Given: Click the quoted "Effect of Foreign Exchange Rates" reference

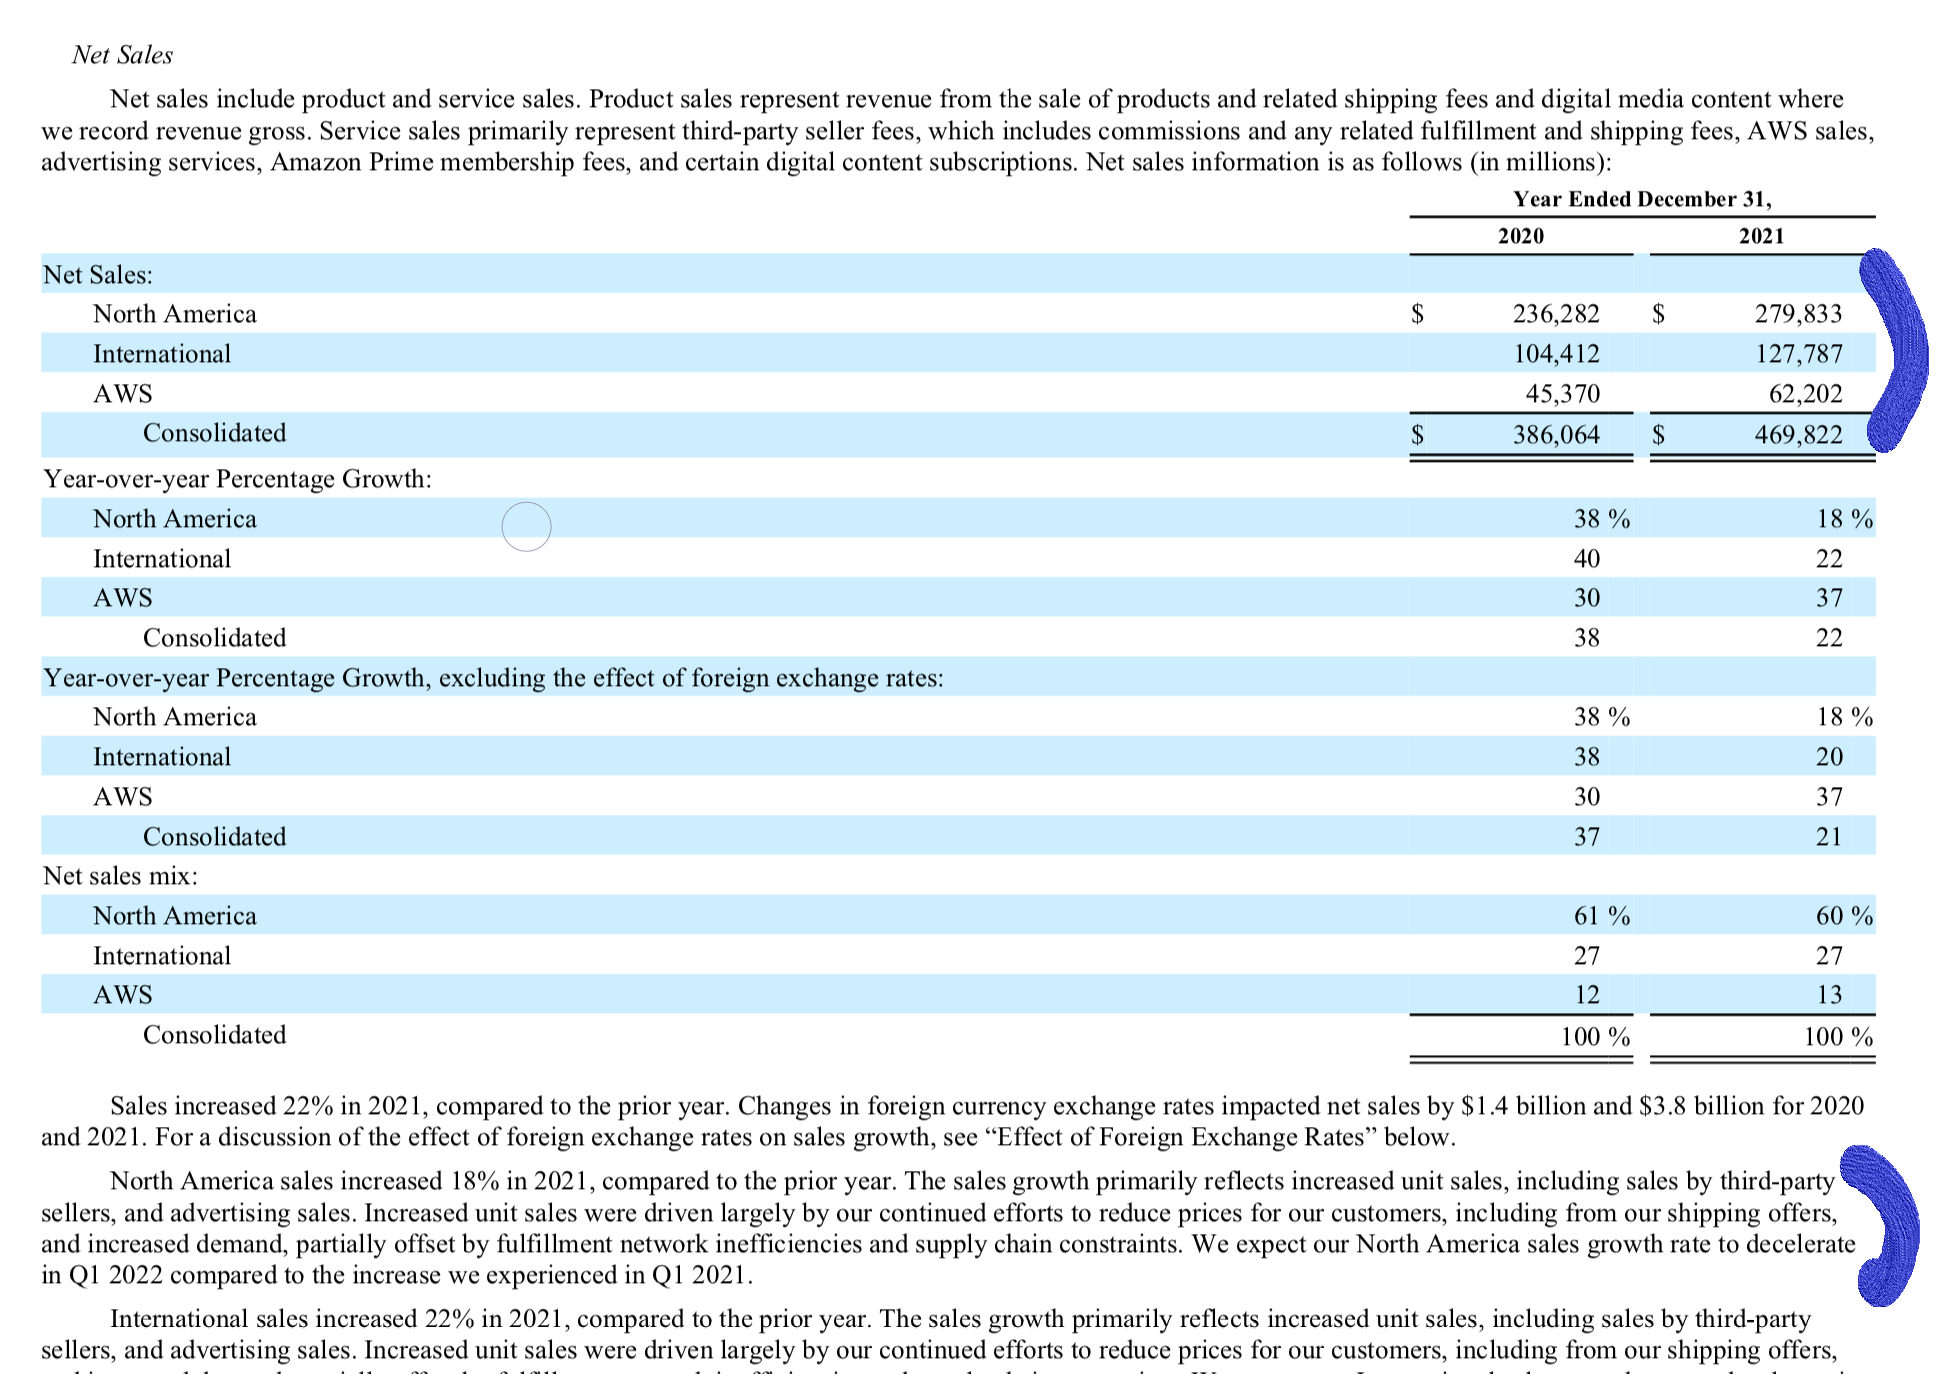Looking at the screenshot, I should (1181, 1137).
